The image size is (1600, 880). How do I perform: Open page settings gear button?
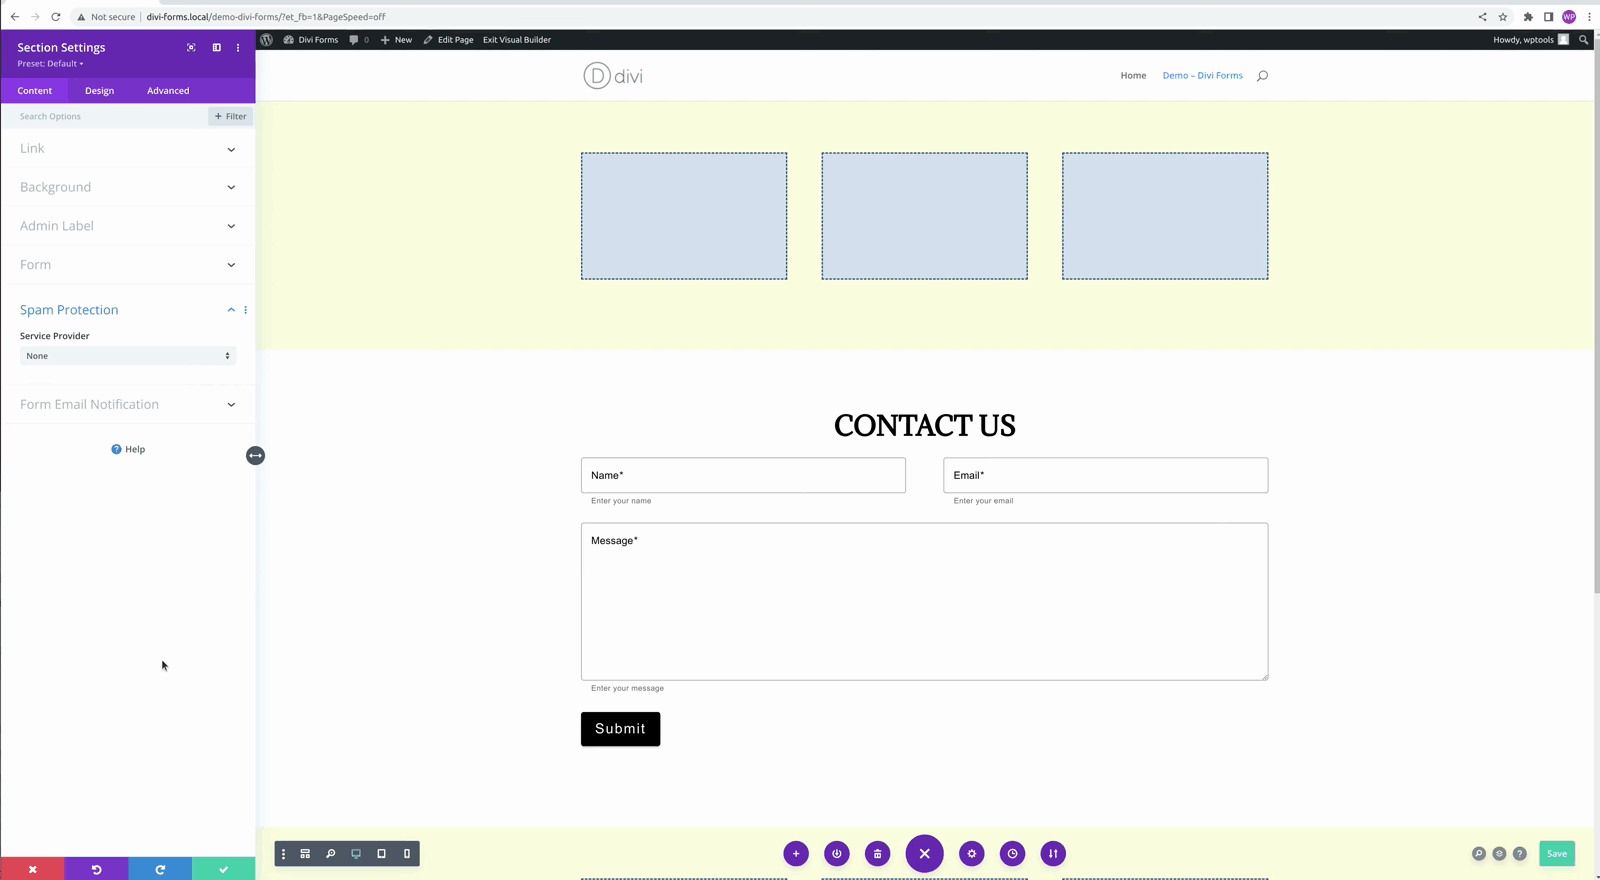click(x=972, y=854)
